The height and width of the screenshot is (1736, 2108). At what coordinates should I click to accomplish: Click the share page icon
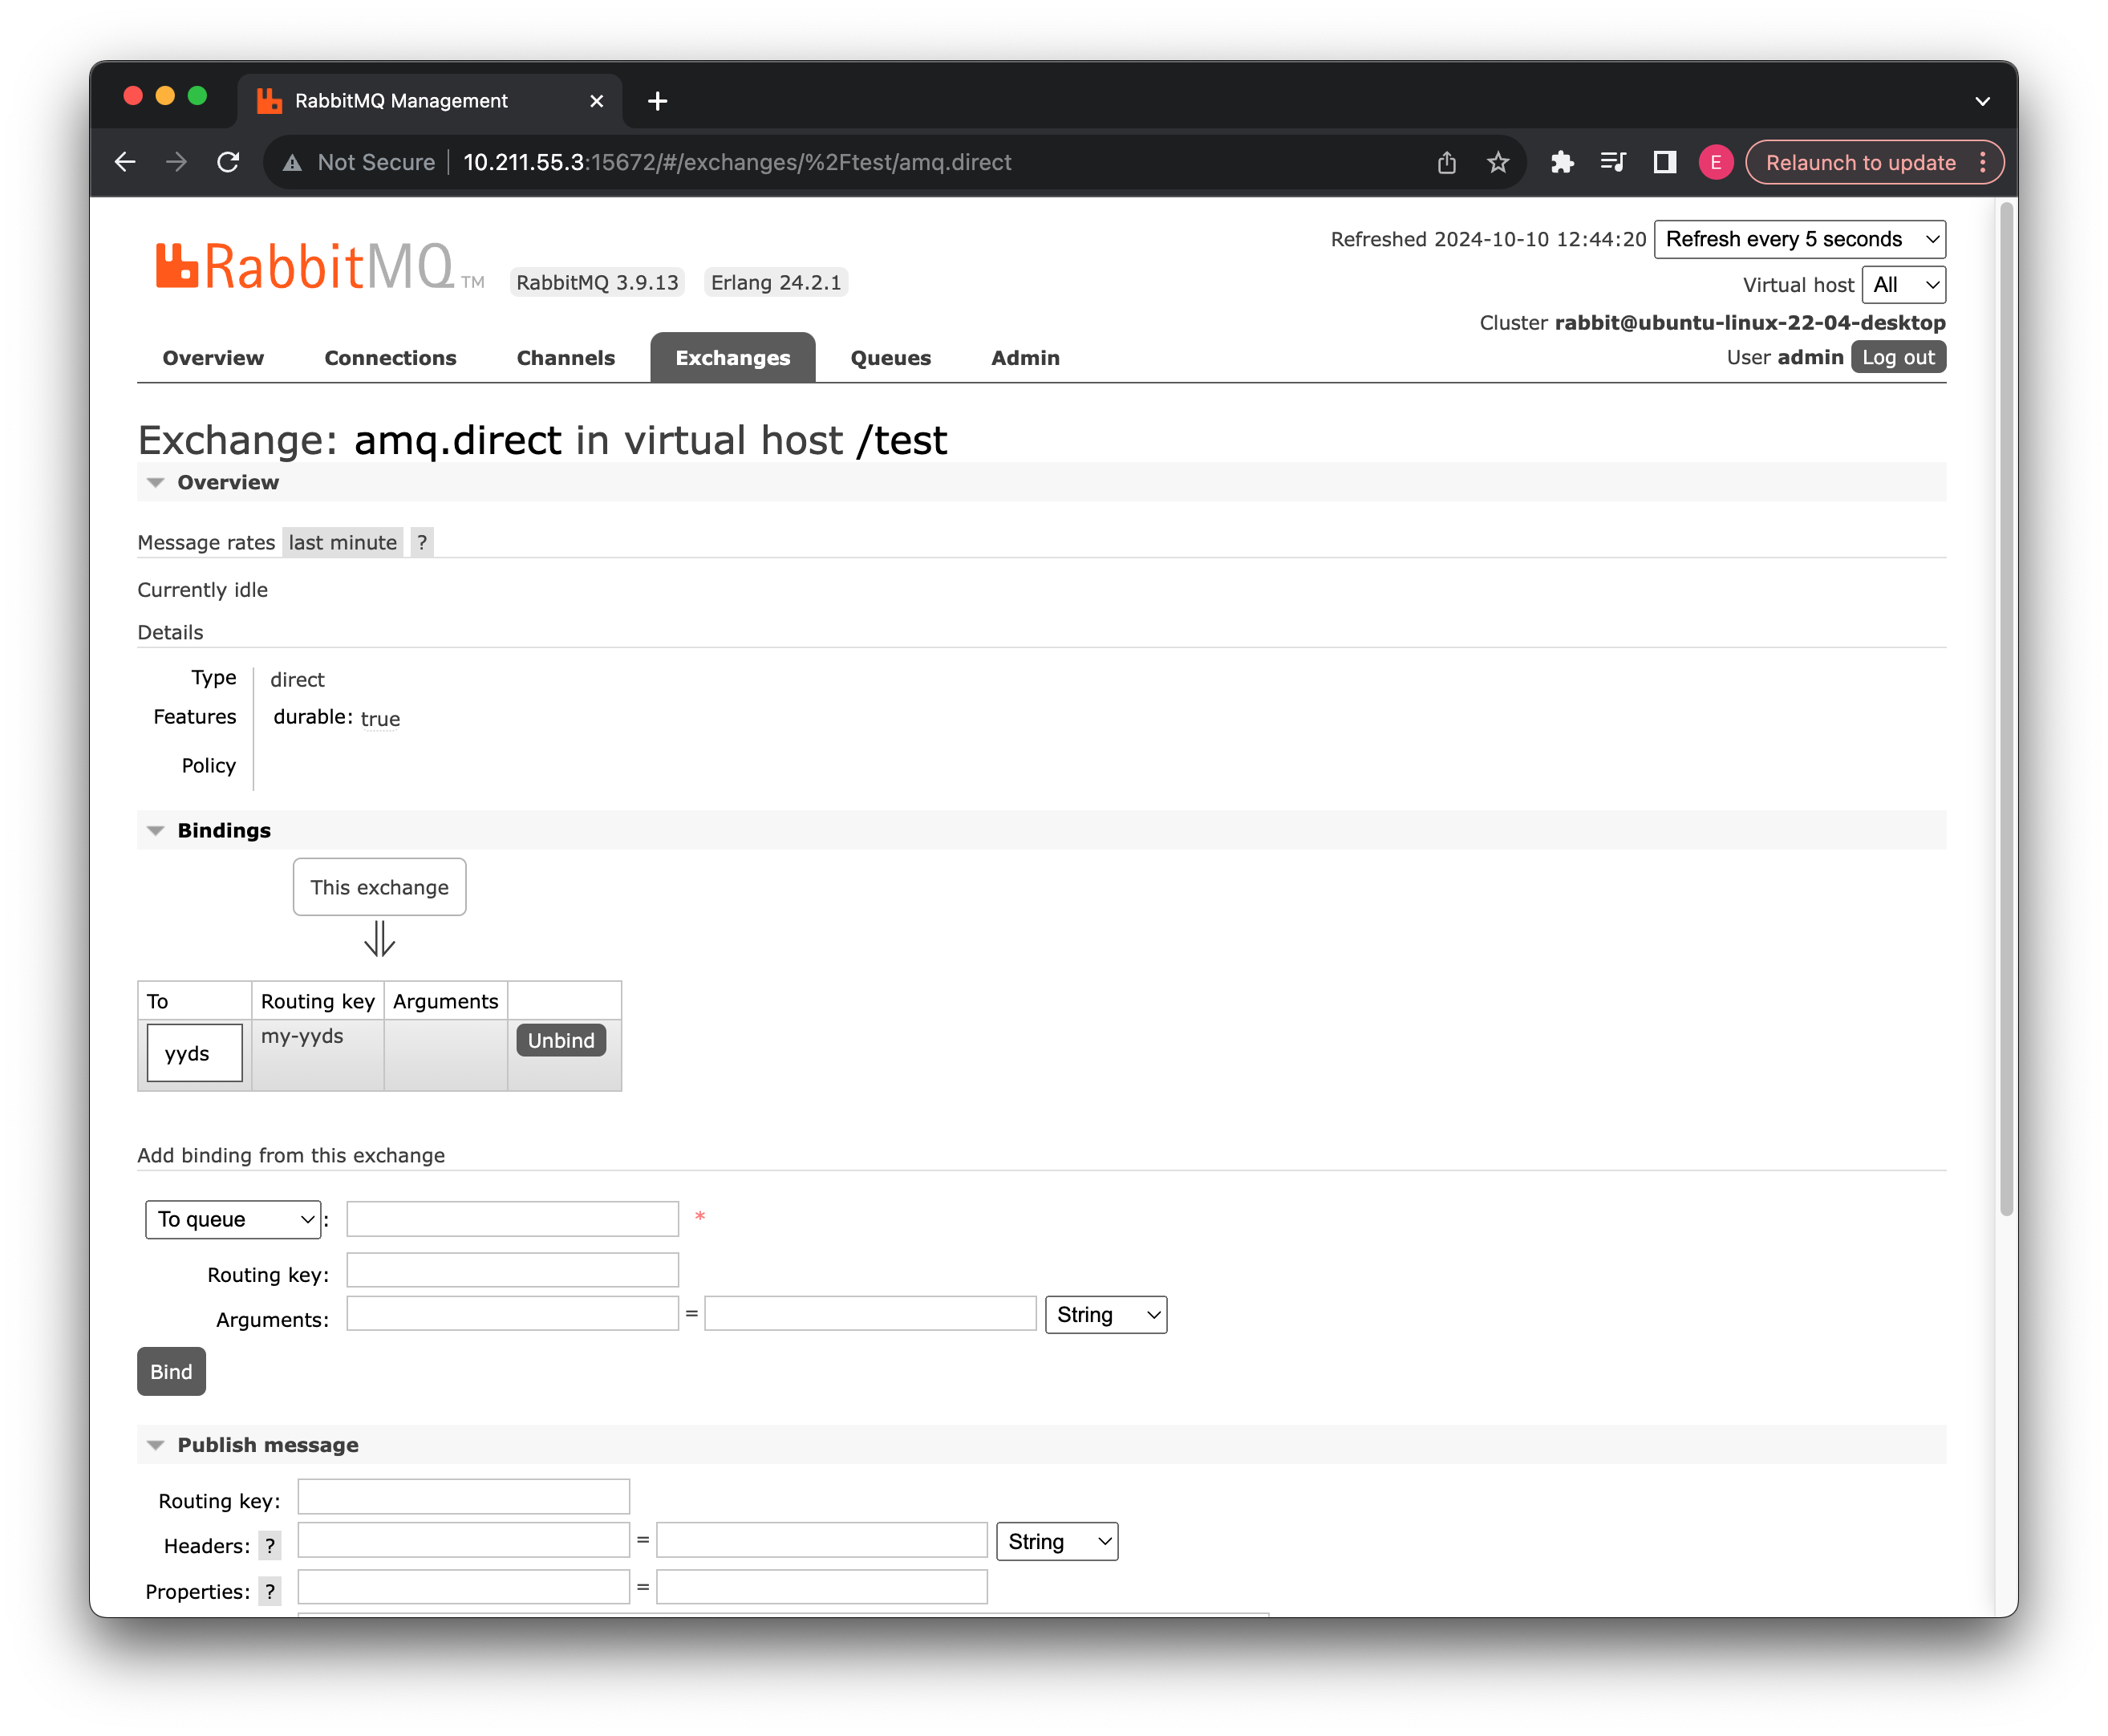tap(1446, 162)
